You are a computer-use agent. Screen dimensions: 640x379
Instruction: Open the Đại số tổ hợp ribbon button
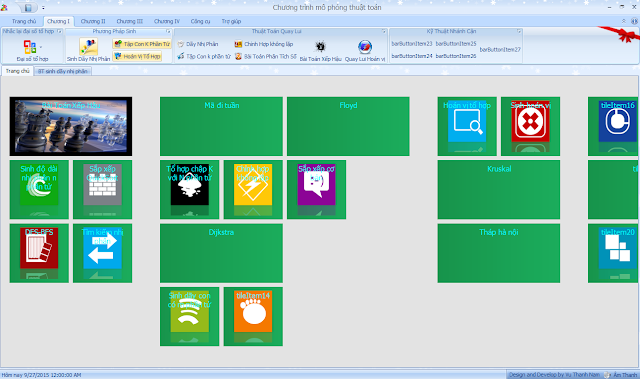(x=32, y=50)
